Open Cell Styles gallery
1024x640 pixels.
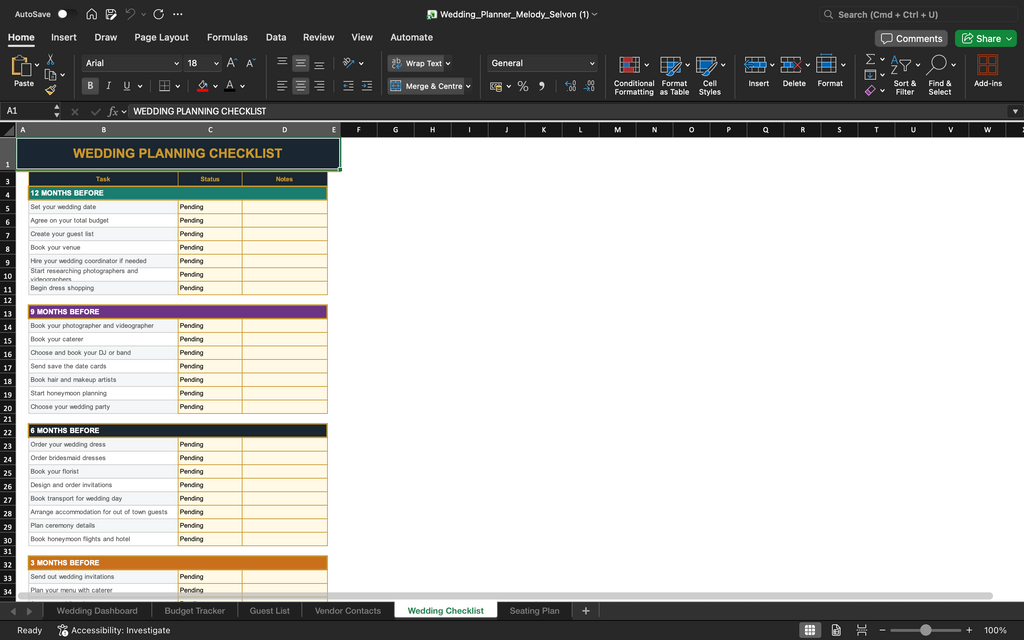click(x=710, y=76)
